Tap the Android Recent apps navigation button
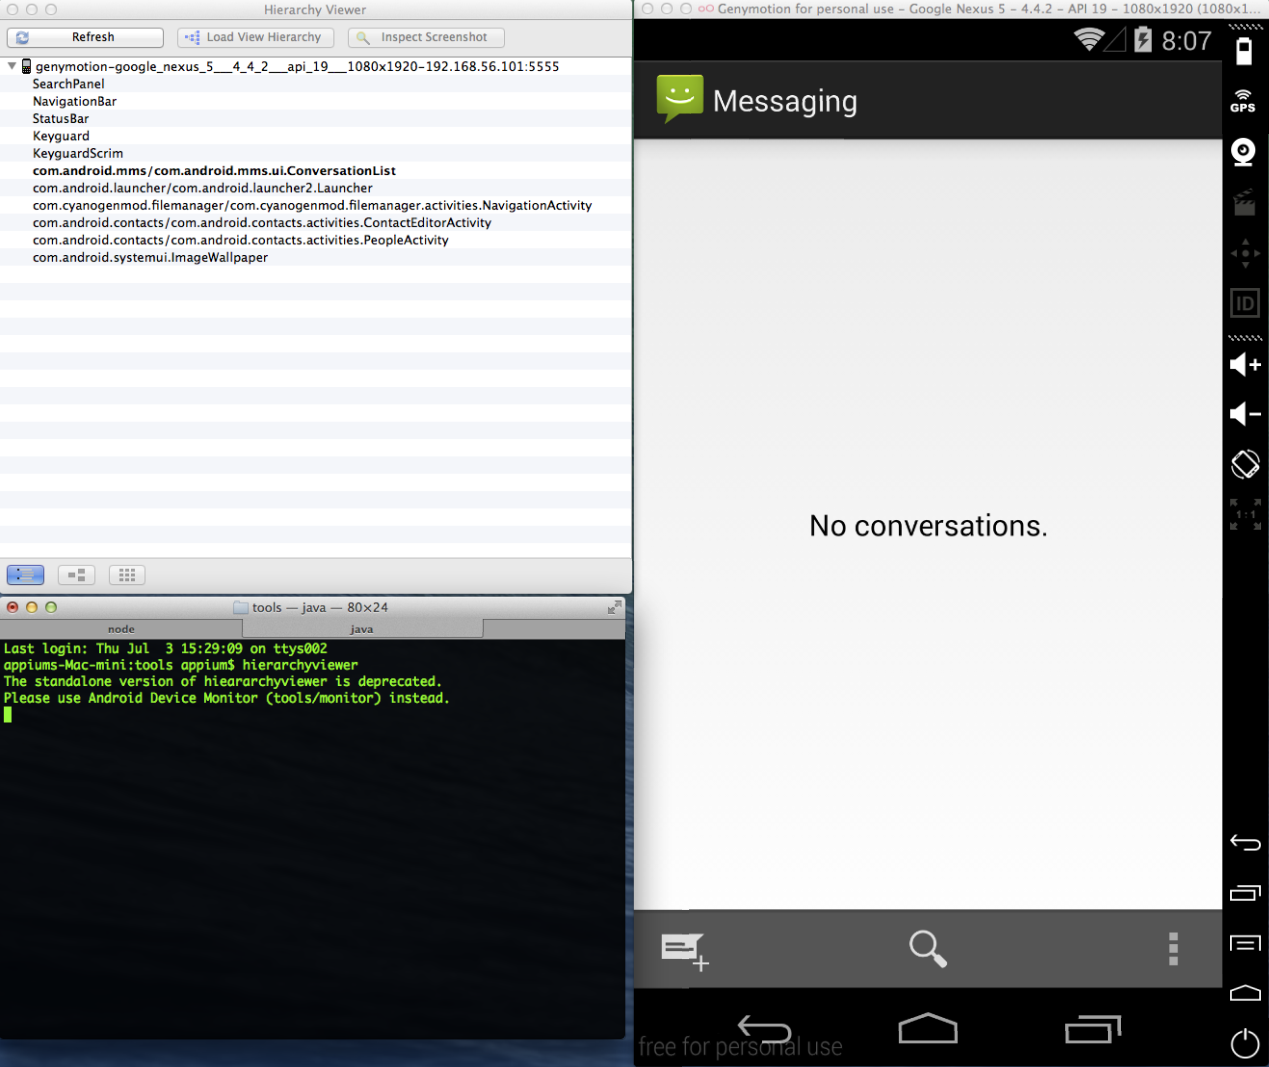Screen dimensions: 1269x1067 1093,1029
